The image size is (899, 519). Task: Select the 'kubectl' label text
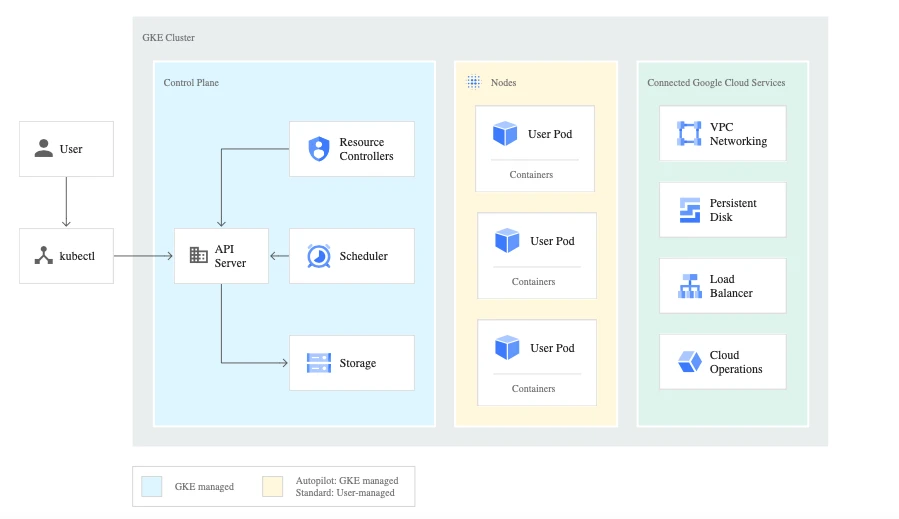[77, 256]
